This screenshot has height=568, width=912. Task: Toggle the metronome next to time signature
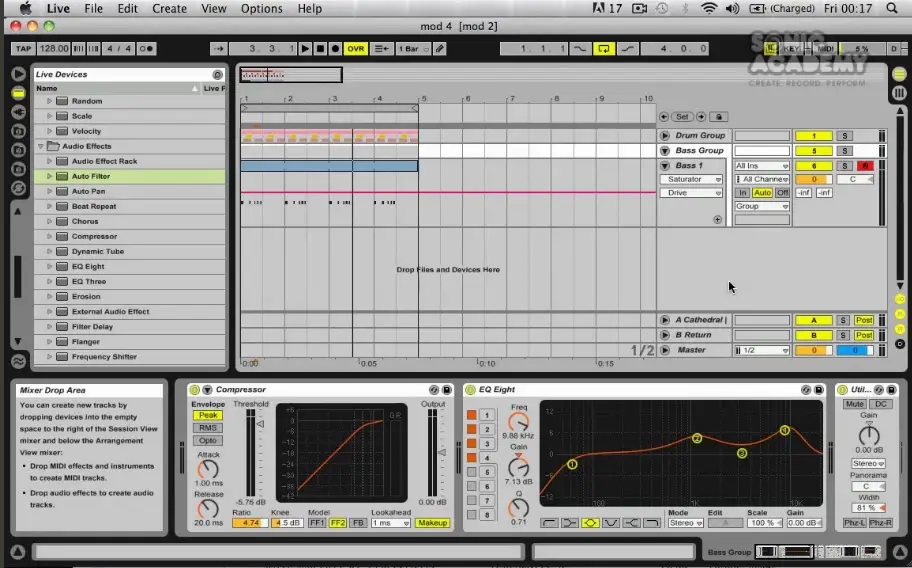pyautogui.click(x=147, y=49)
